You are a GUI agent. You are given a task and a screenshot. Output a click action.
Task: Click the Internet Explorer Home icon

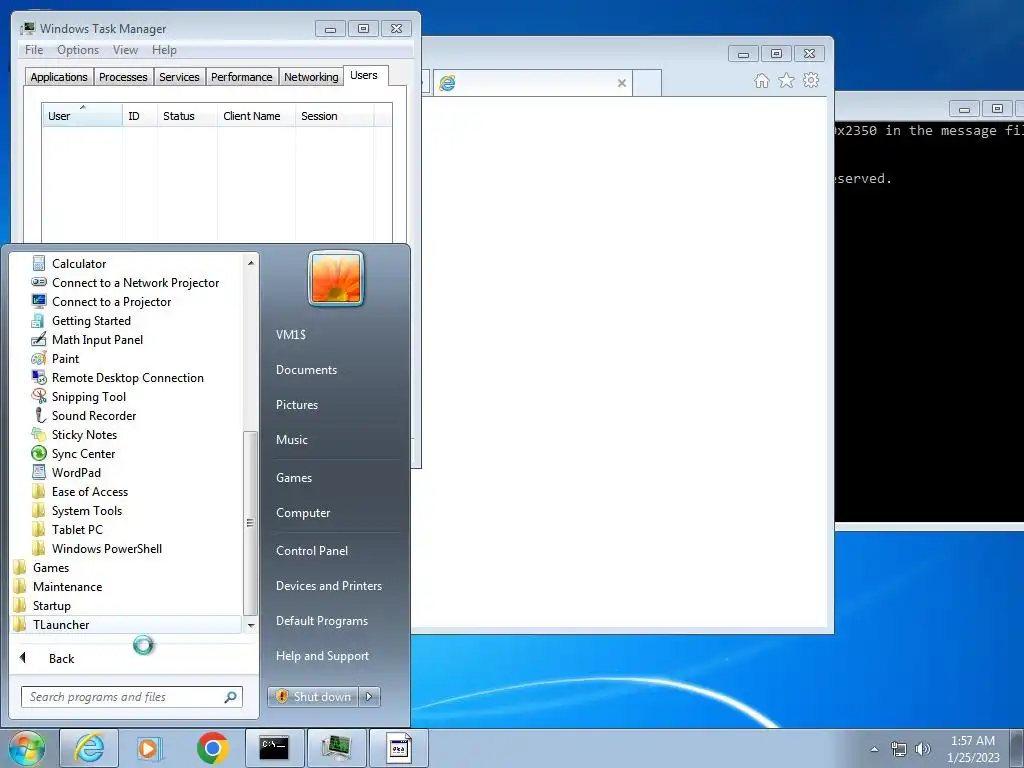pyautogui.click(x=761, y=81)
